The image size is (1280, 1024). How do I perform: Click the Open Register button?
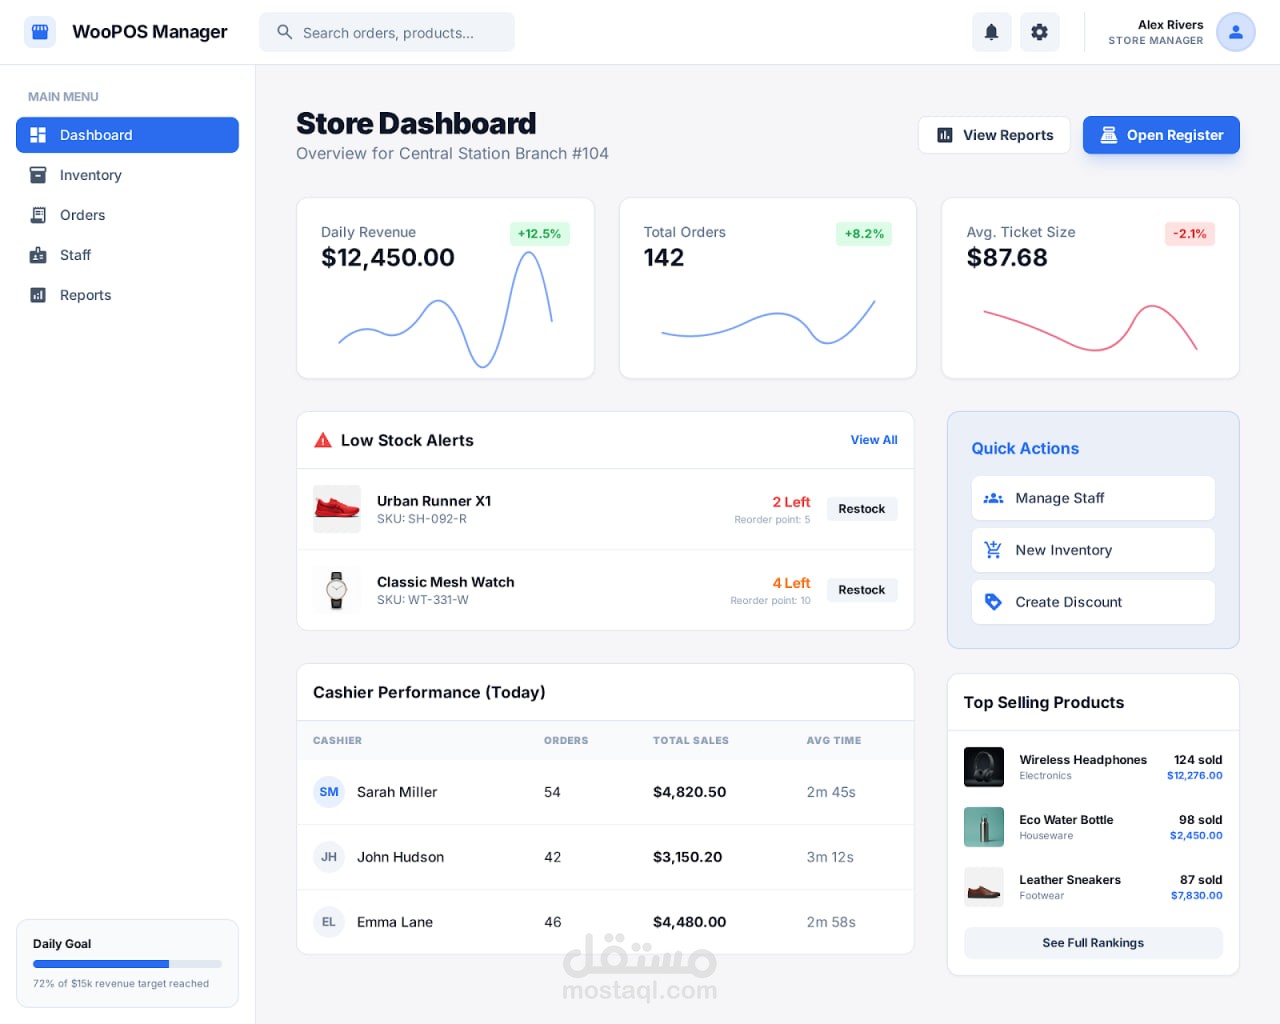pos(1161,135)
